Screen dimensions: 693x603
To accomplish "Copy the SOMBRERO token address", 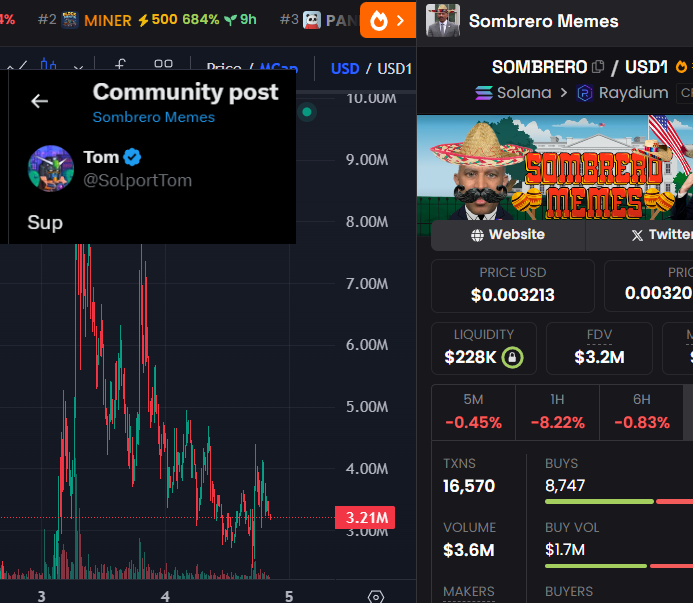I will tap(598, 67).
